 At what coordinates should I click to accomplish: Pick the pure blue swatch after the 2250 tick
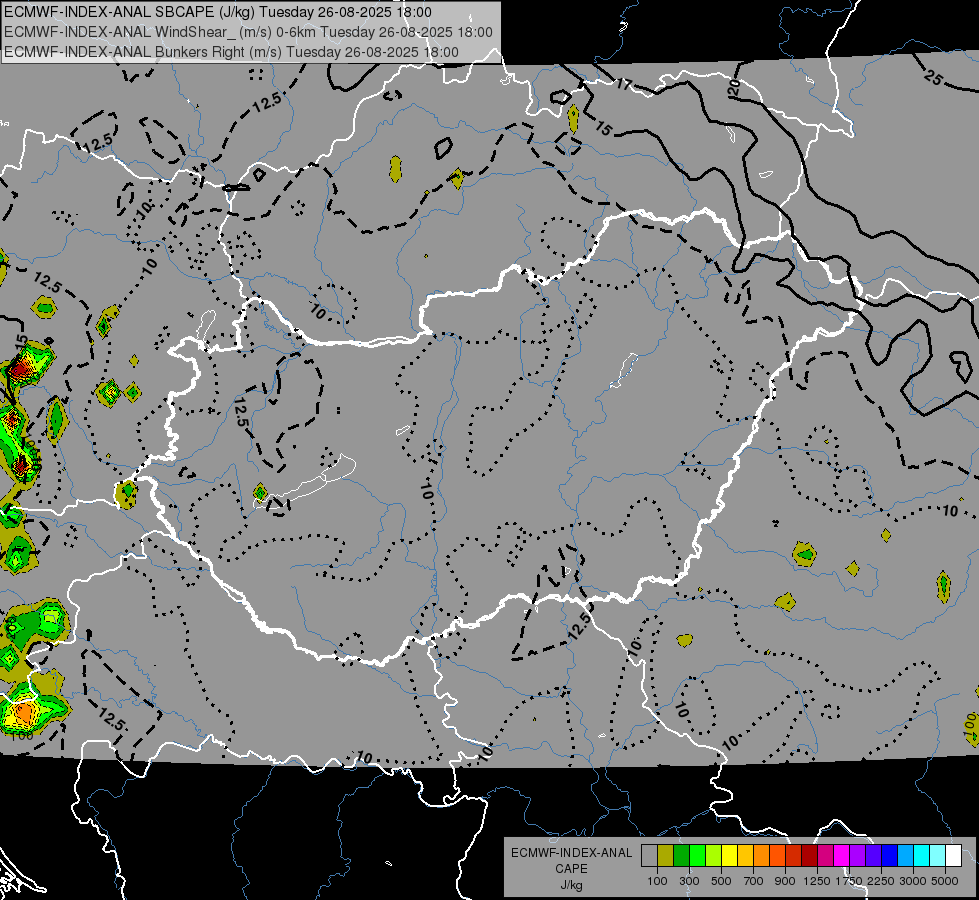tap(890, 856)
